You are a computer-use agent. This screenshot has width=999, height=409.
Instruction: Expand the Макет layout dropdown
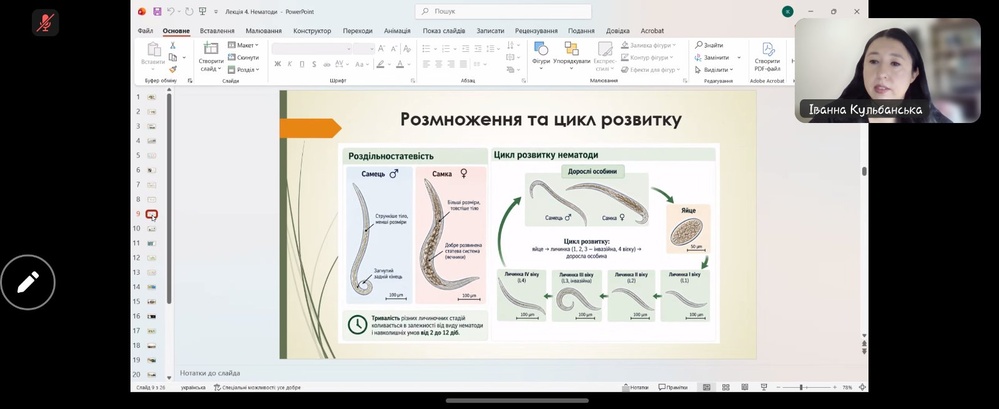(x=243, y=45)
